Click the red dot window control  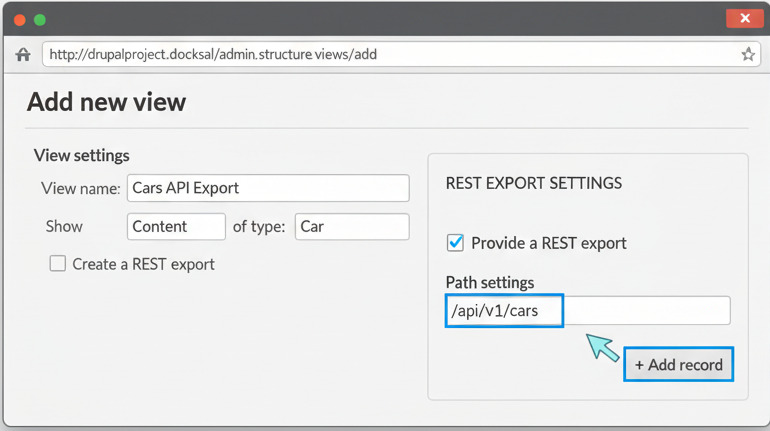tap(20, 20)
